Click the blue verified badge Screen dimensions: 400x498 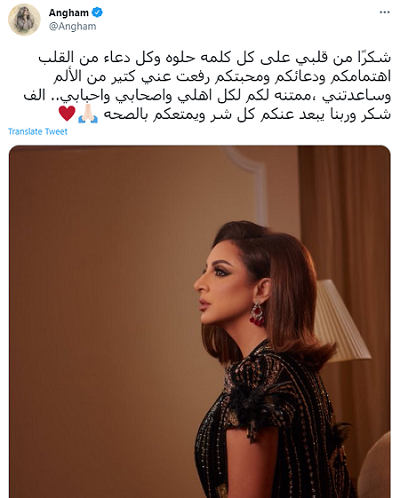(97, 13)
